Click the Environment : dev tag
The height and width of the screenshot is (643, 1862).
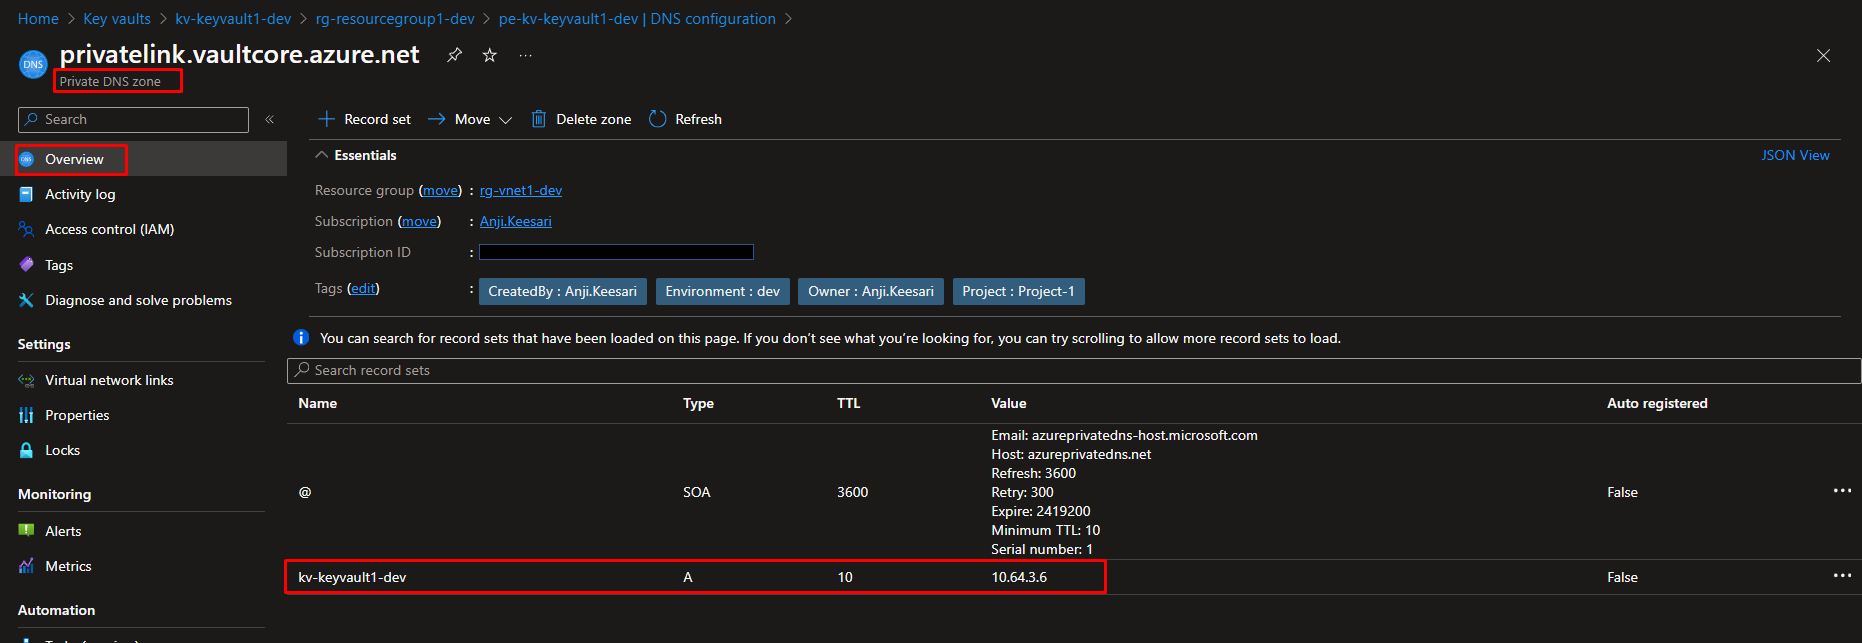click(723, 291)
